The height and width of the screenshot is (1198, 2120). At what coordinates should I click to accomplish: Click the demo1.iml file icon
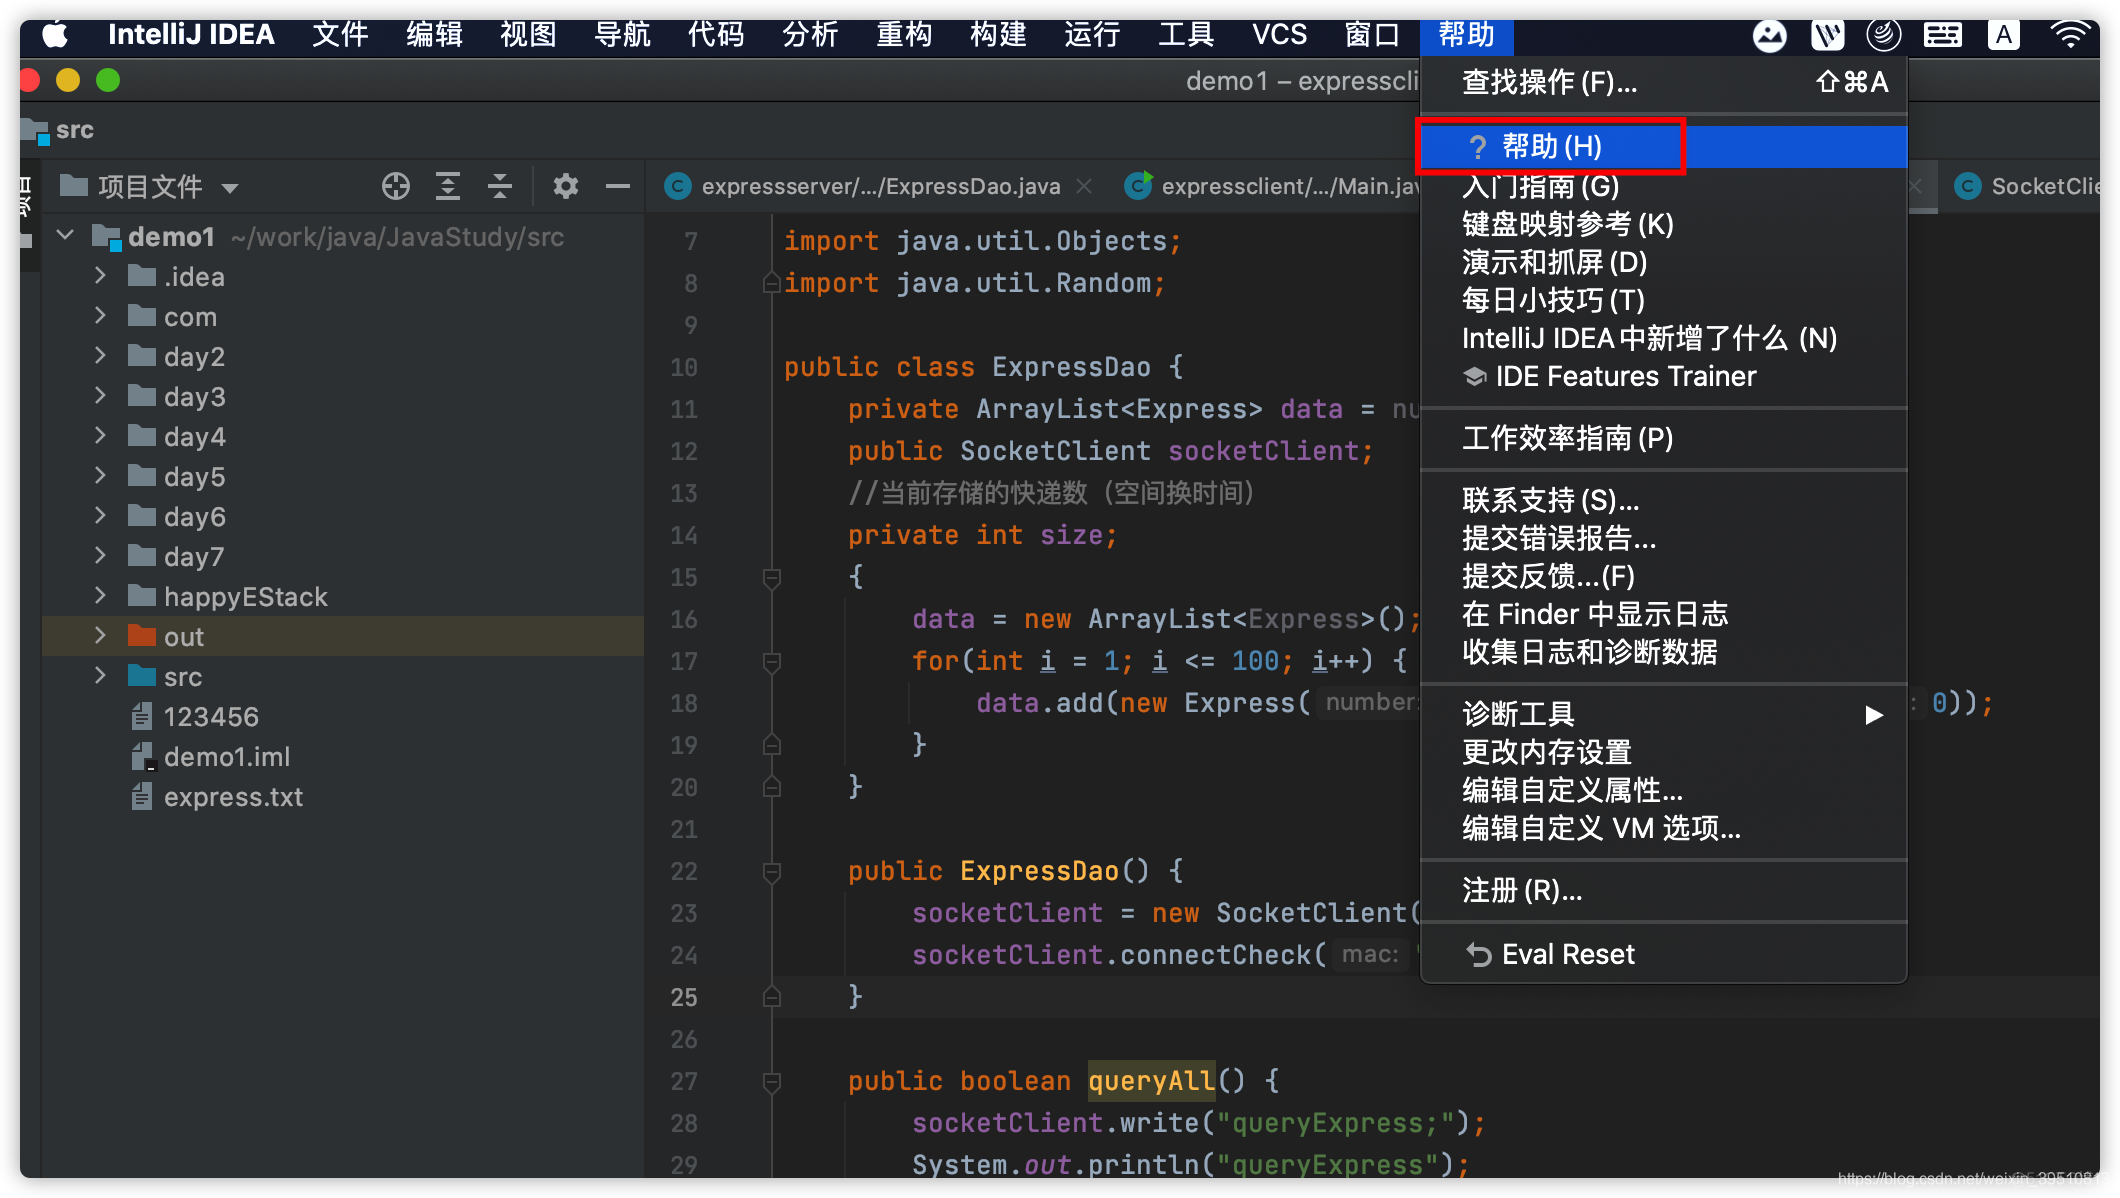tap(143, 756)
